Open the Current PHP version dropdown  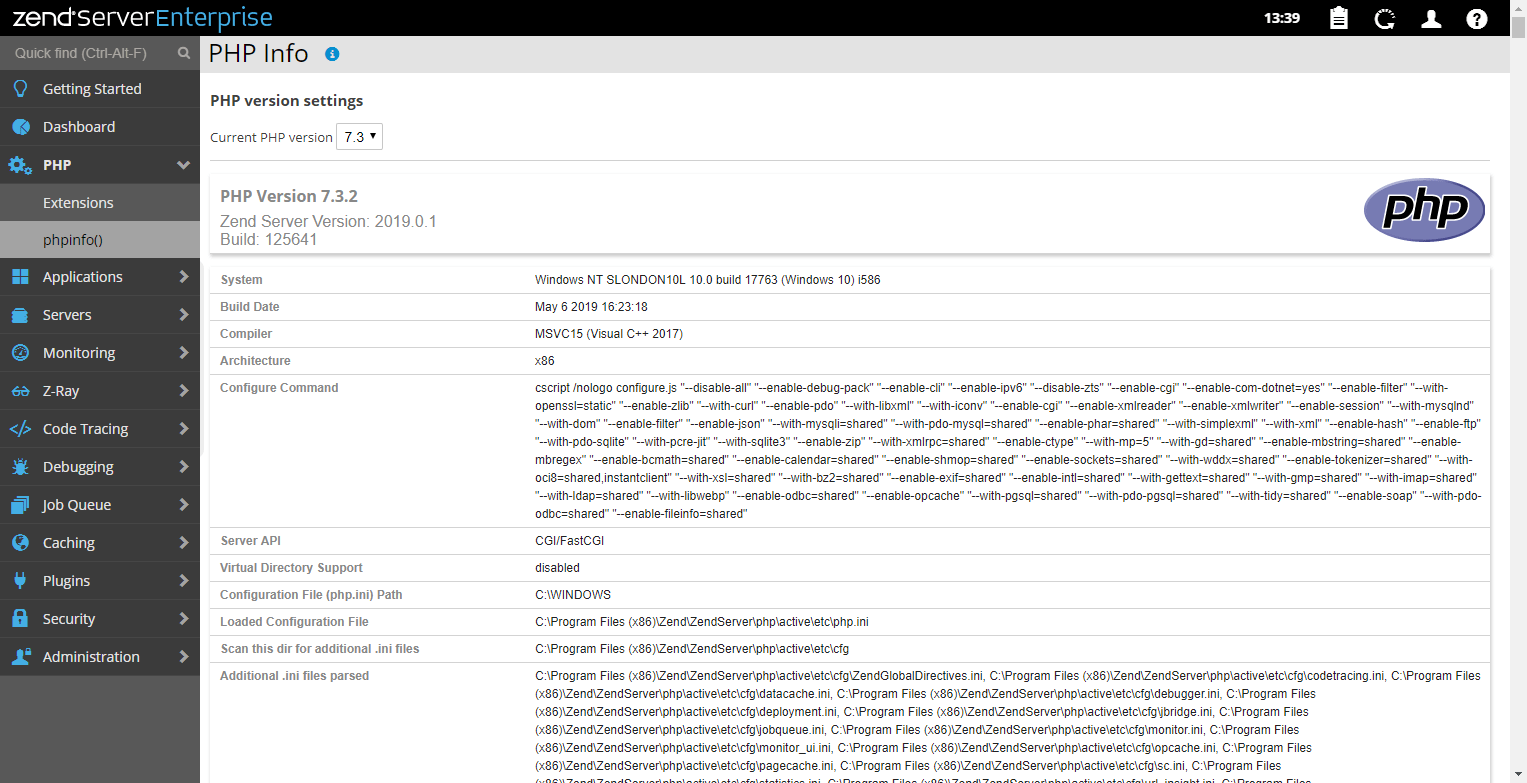click(358, 136)
